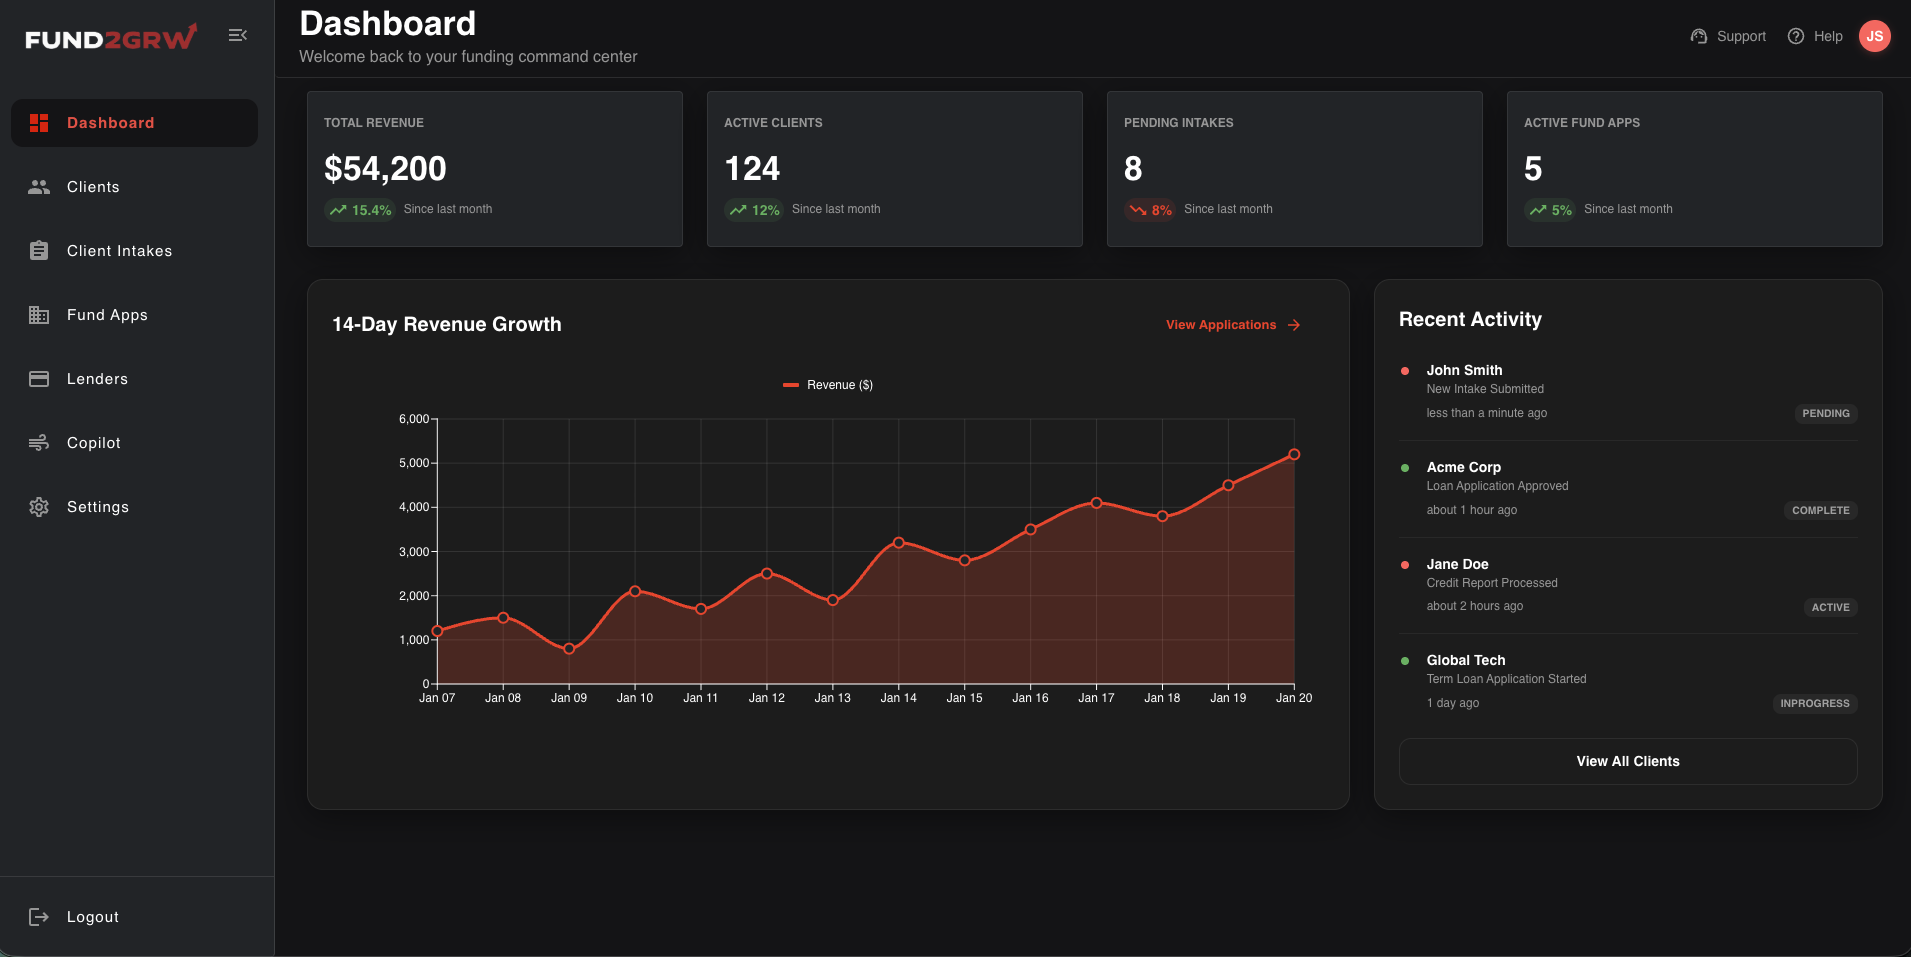
Task: Click the FUND2GRW logo
Action: (108, 35)
